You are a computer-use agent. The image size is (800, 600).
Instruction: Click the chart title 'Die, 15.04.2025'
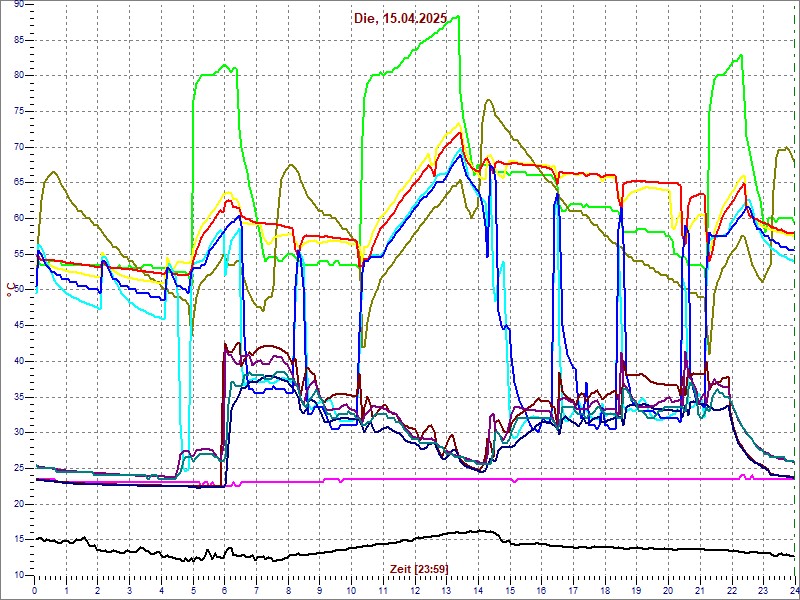[x=401, y=18]
